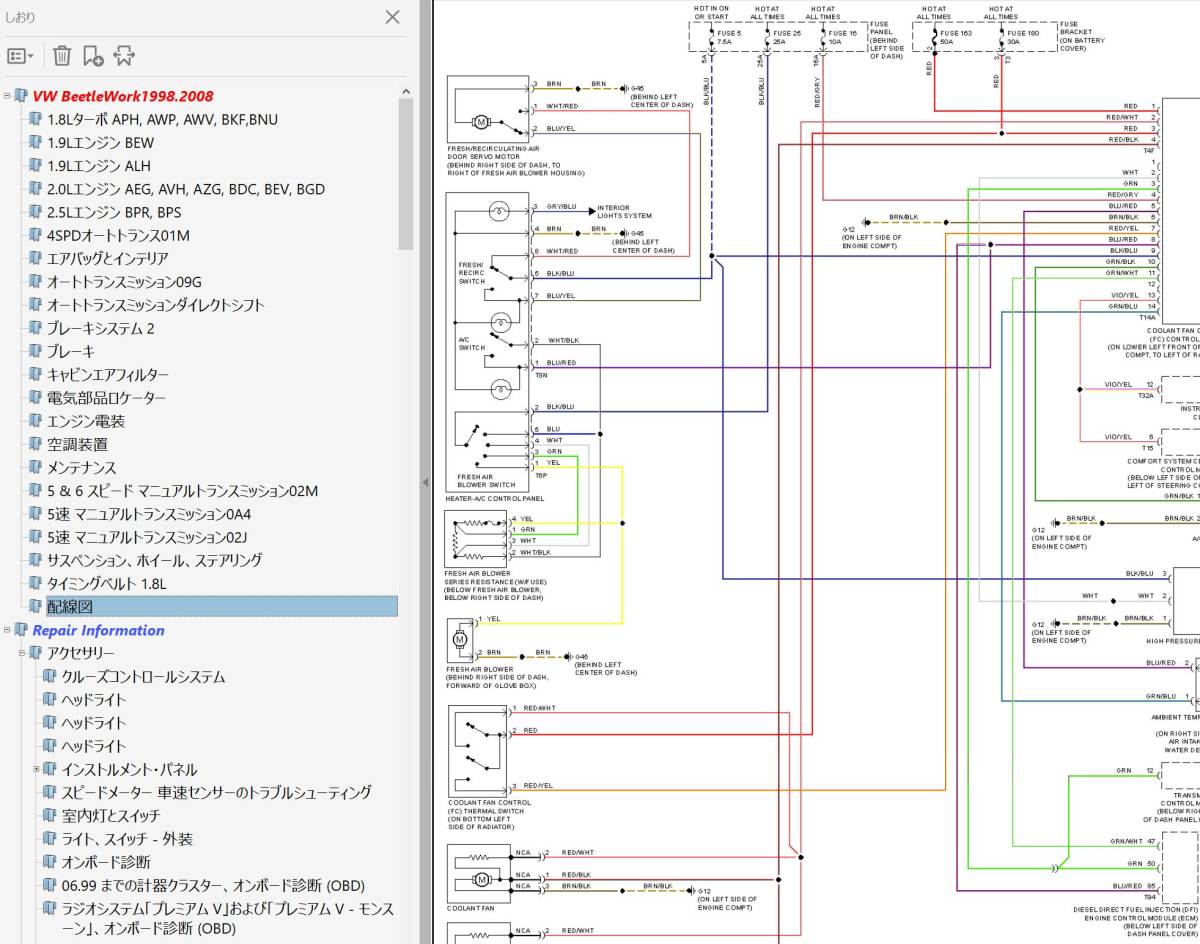The width and height of the screenshot is (1200, 944).
Task: Click the COOLANT FAN label in diagram
Action: pos(472,909)
